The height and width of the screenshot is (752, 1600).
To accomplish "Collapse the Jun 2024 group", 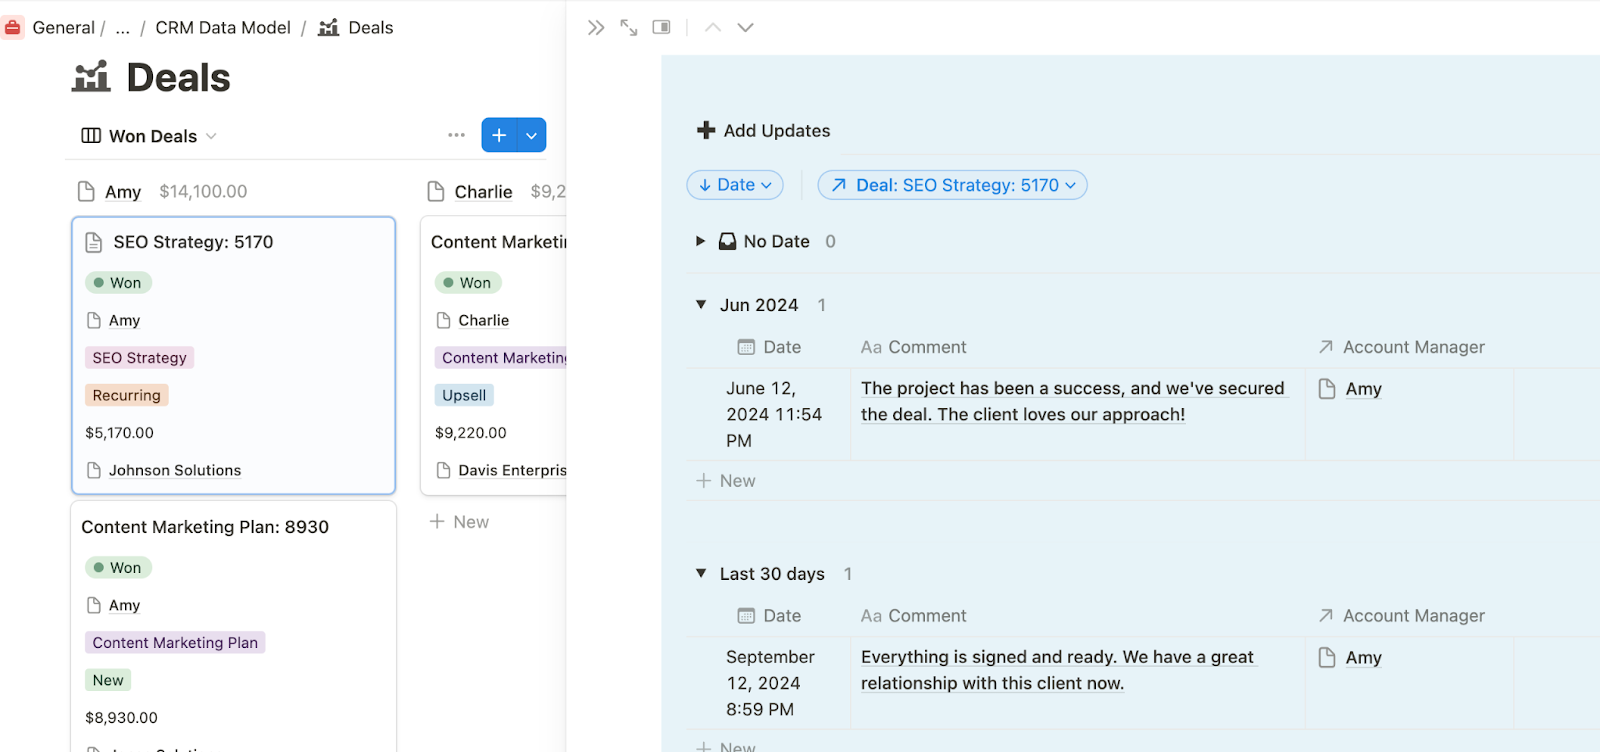I will pyautogui.click(x=701, y=305).
